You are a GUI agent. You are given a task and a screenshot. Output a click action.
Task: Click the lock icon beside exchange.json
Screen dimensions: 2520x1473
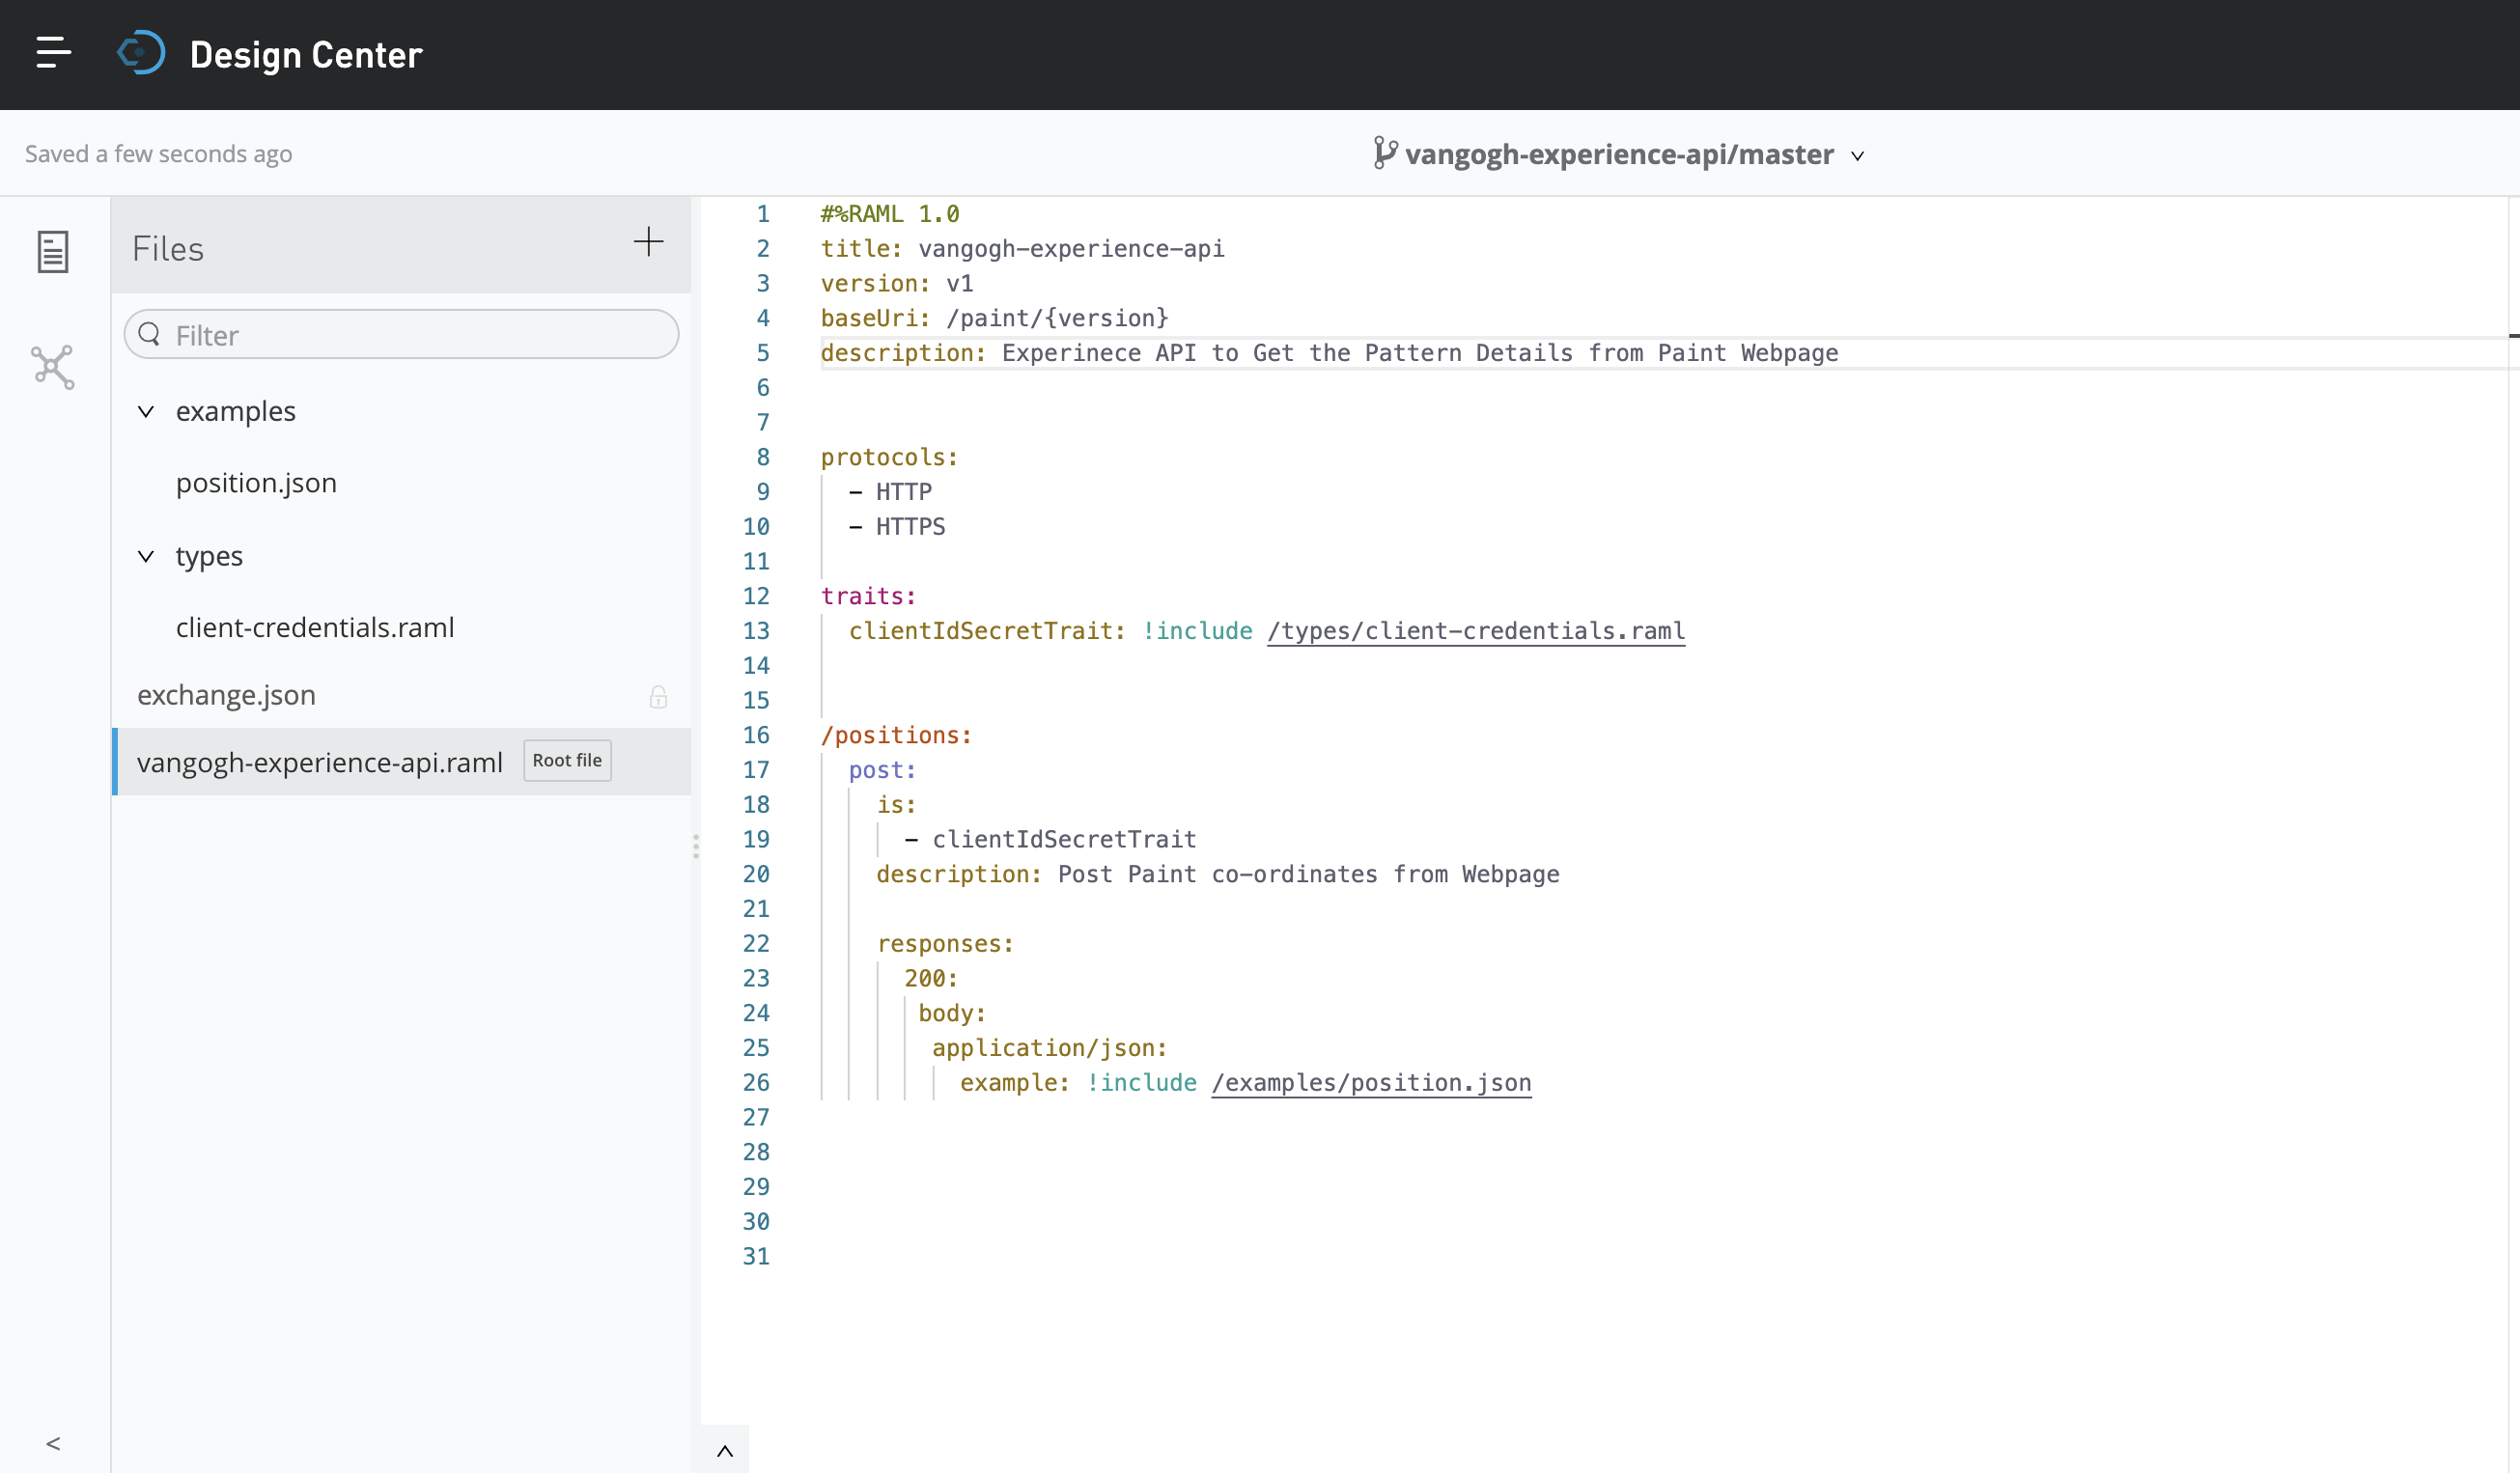coord(658,697)
